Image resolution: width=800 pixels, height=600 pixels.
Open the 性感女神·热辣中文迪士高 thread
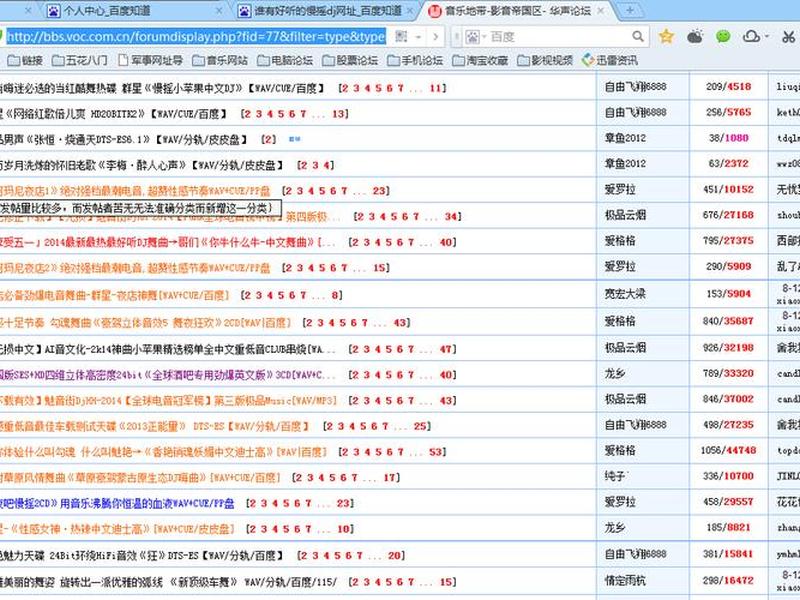pos(117,529)
